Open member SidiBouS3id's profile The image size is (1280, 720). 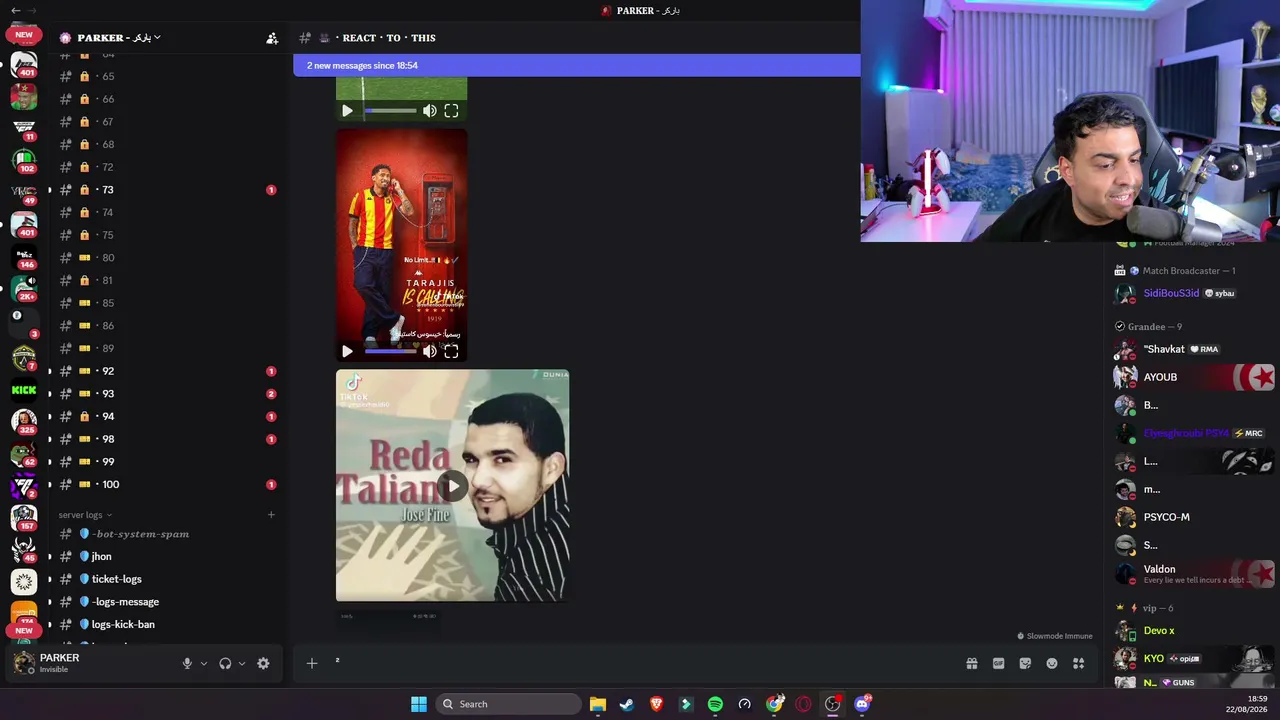[1193, 293]
